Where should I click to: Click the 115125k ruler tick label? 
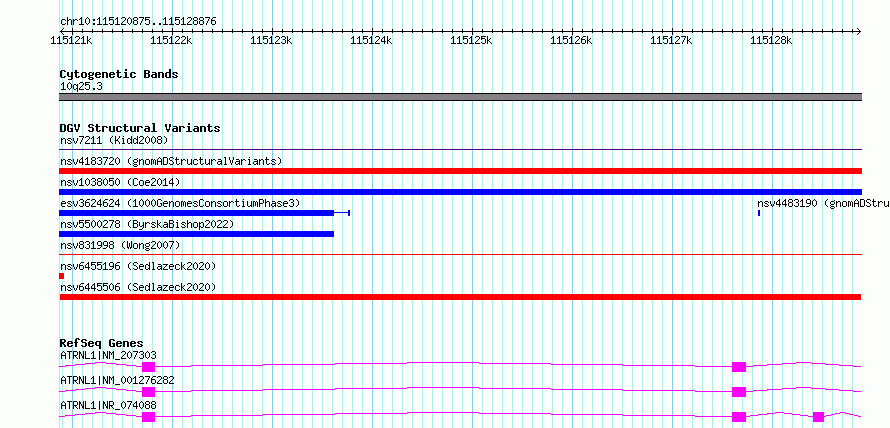[x=472, y=40]
